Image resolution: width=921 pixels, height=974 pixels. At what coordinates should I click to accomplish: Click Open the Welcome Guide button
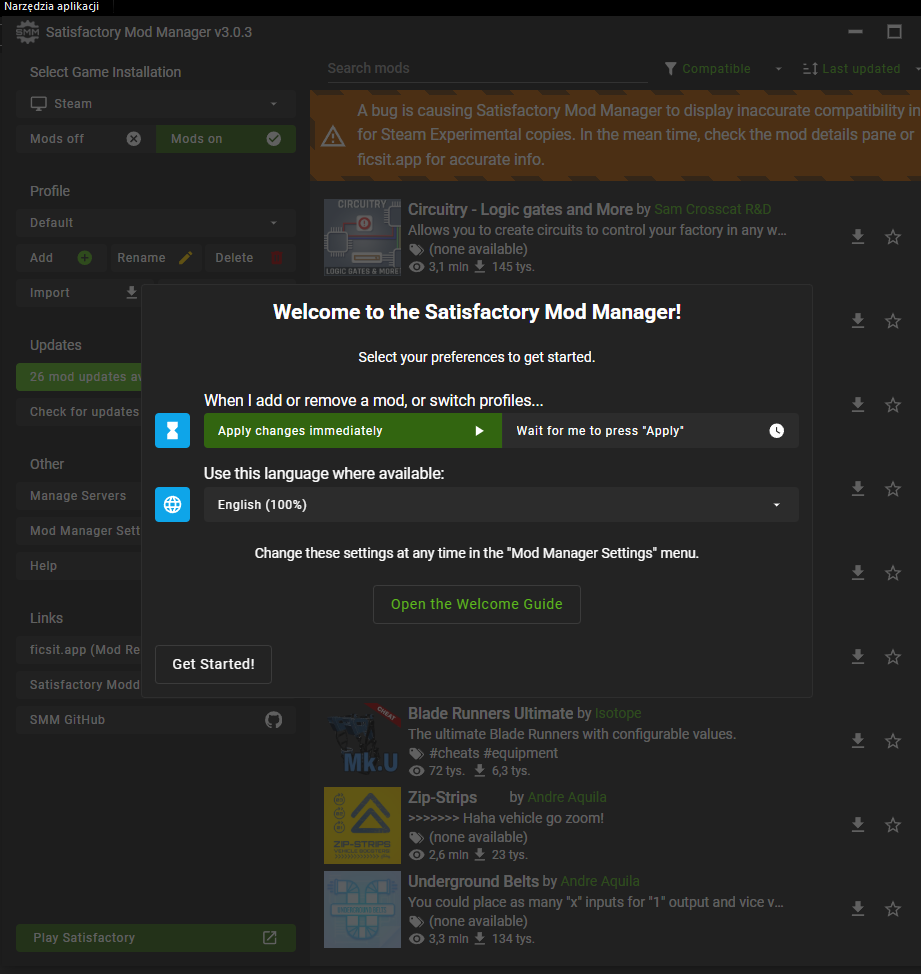point(477,604)
